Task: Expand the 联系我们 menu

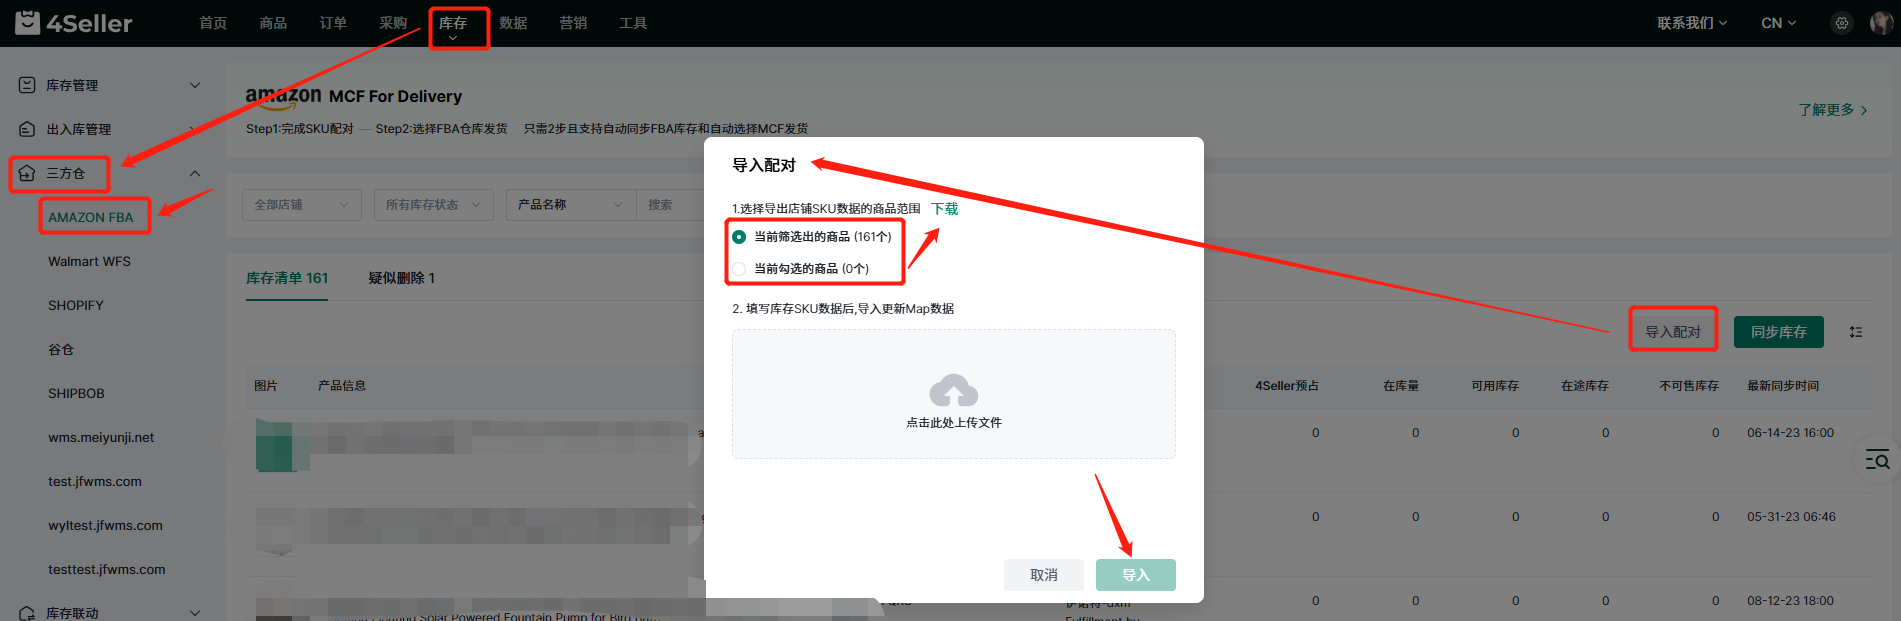Action: click(x=1691, y=23)
